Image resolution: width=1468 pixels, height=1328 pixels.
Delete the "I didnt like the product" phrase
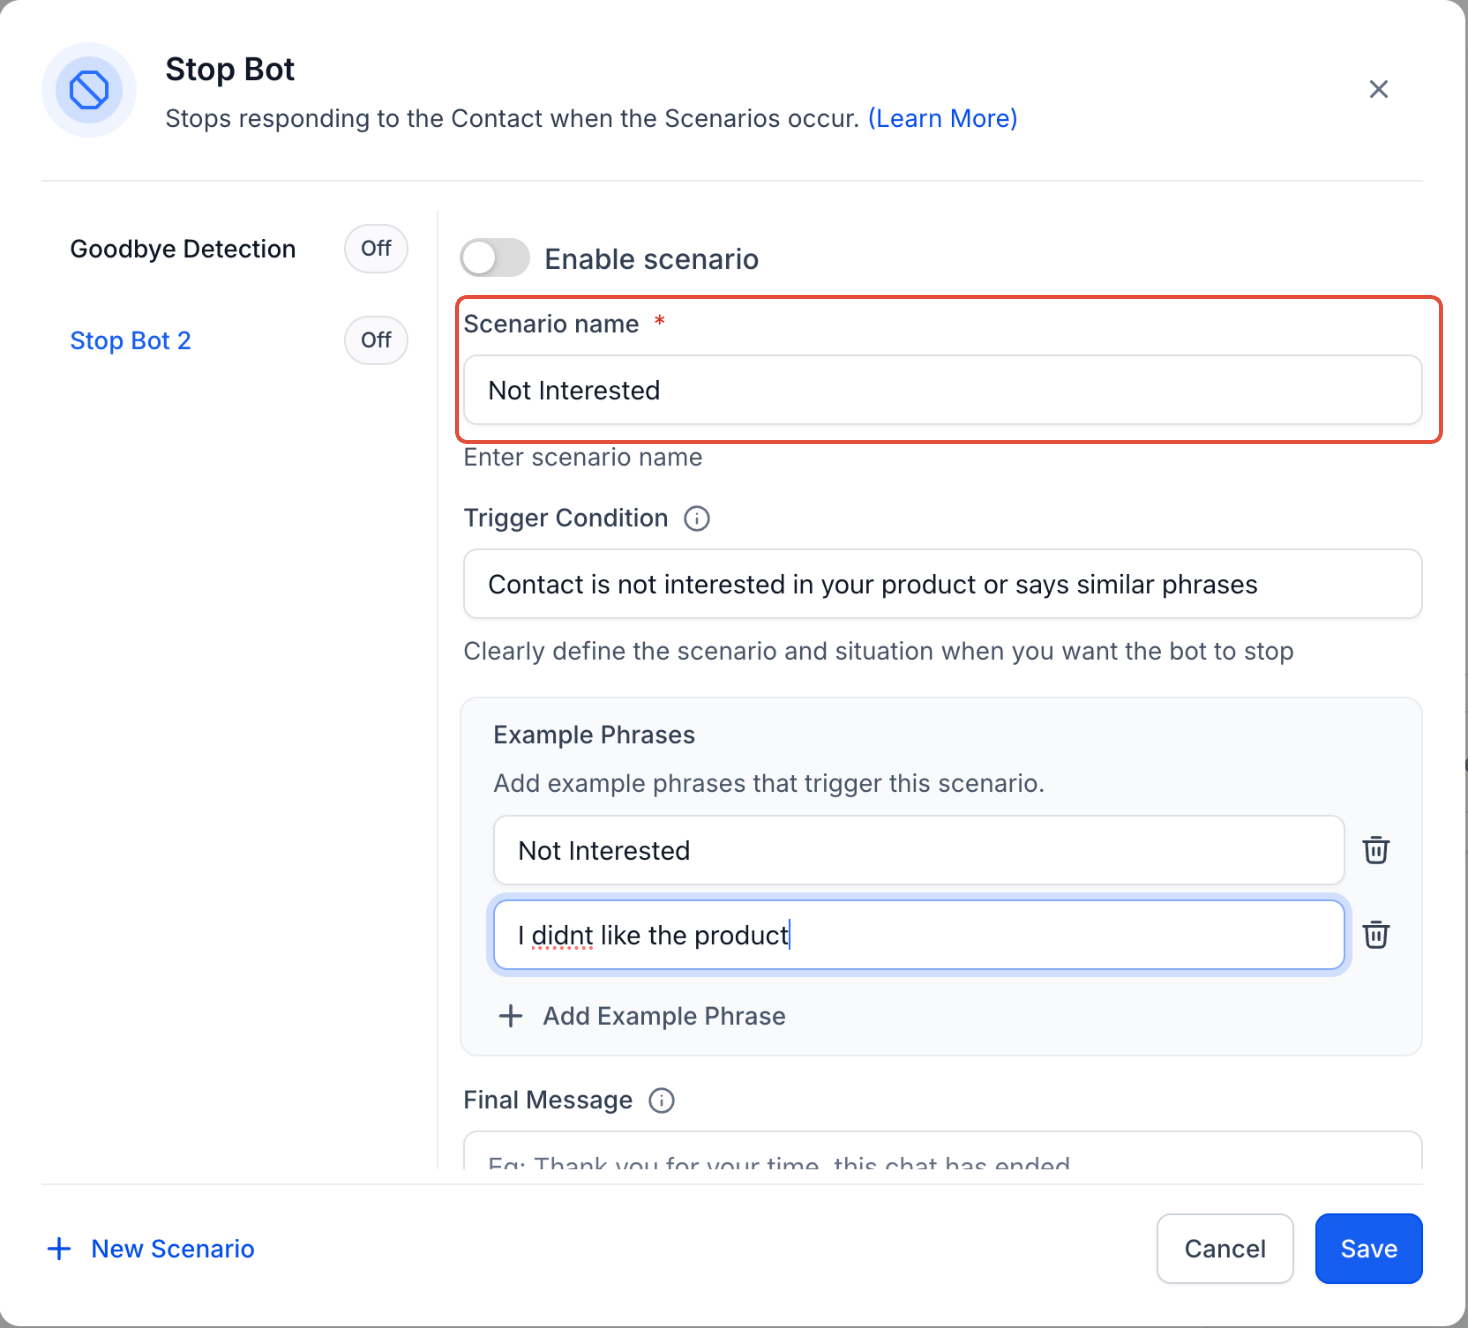[1376, 935]
